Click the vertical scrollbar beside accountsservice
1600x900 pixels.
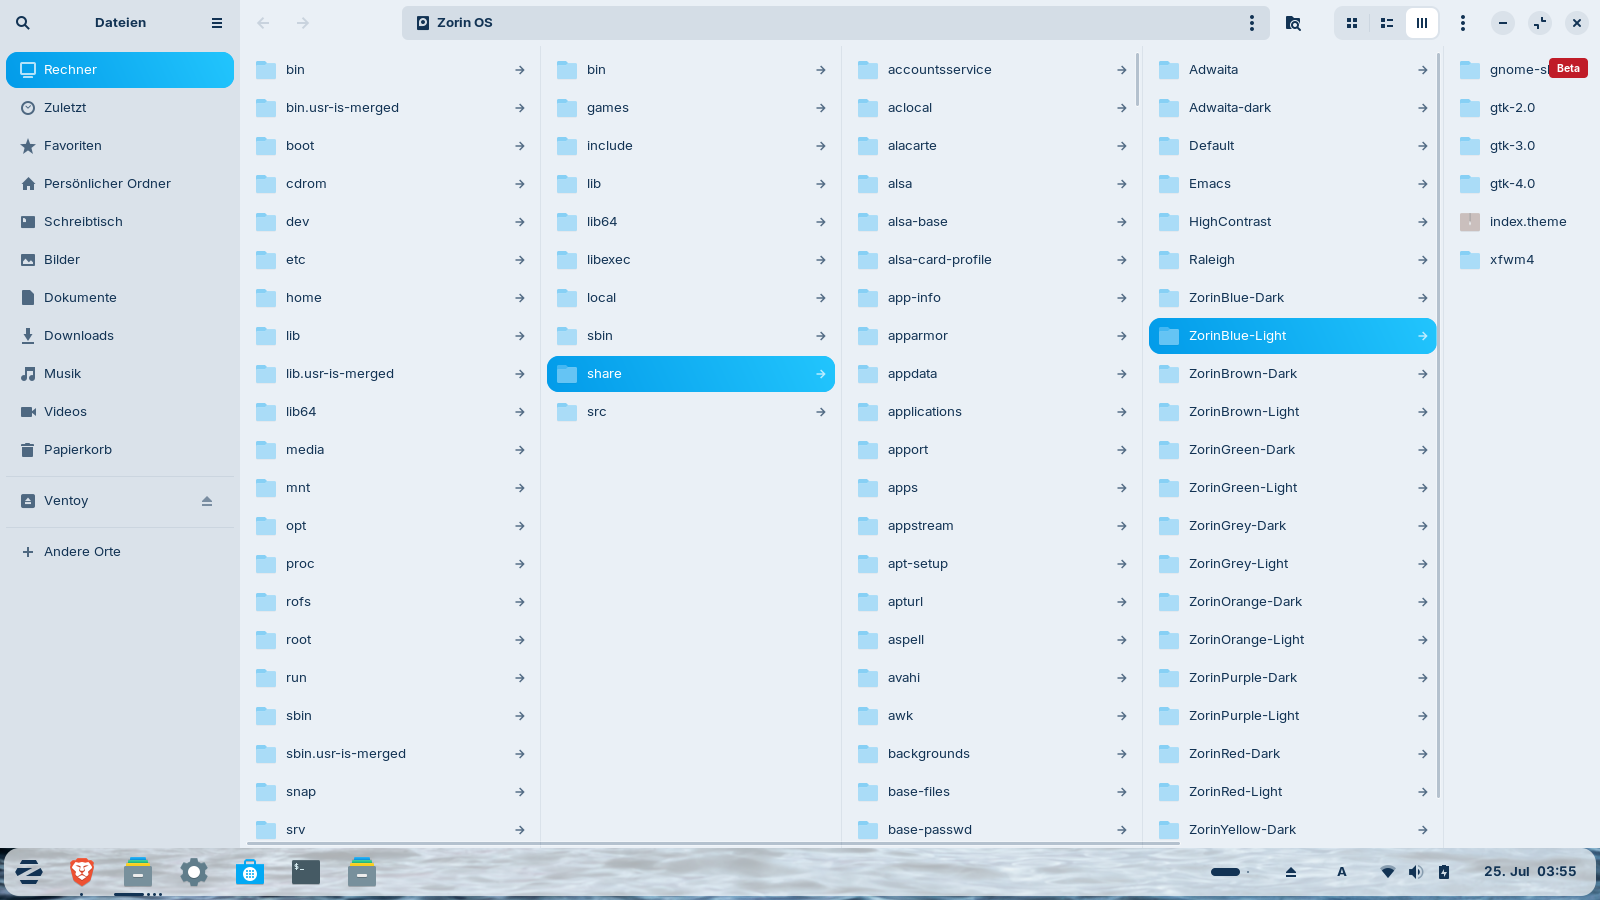[1138, 80]
